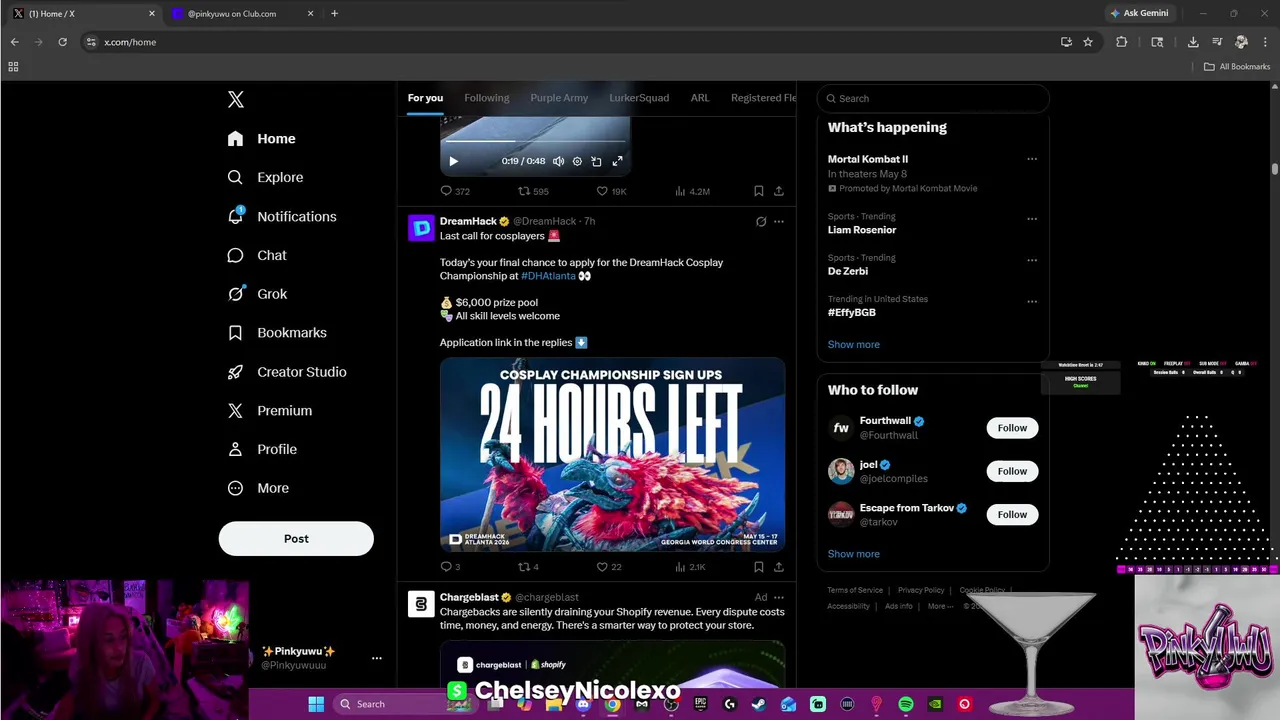The image size is (1280, 720).
Task: Open Pinkyuwu account options menu
Action: point(377,658)
